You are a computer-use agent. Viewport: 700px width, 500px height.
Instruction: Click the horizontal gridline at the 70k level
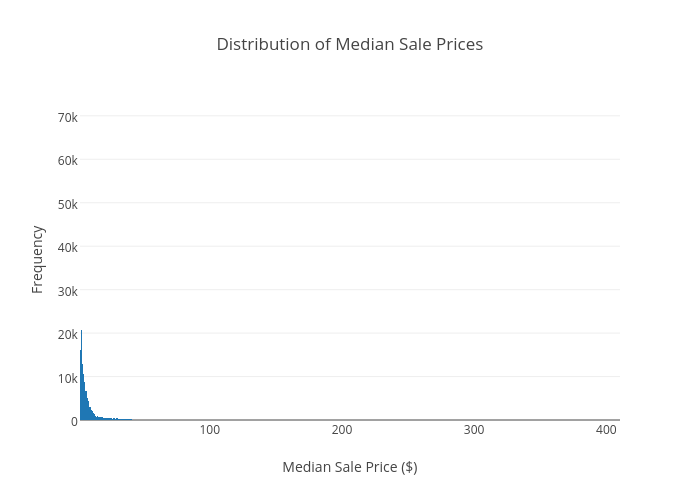[x=350, y=116]
